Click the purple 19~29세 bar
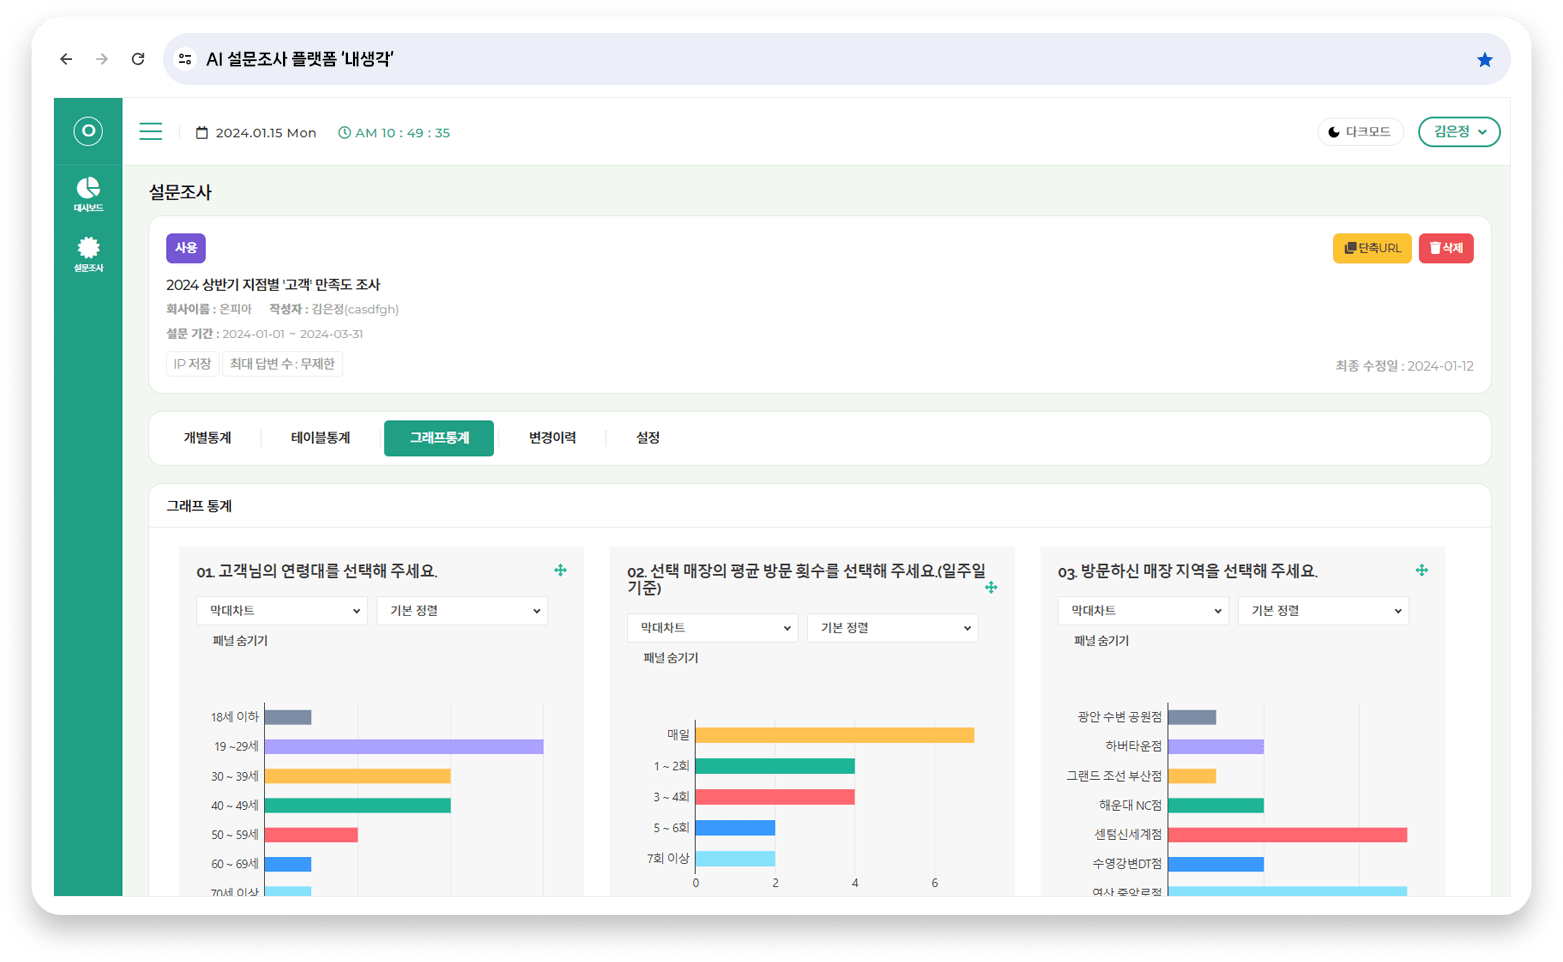This screenshot has height=962, width=1563. point(404,747)
